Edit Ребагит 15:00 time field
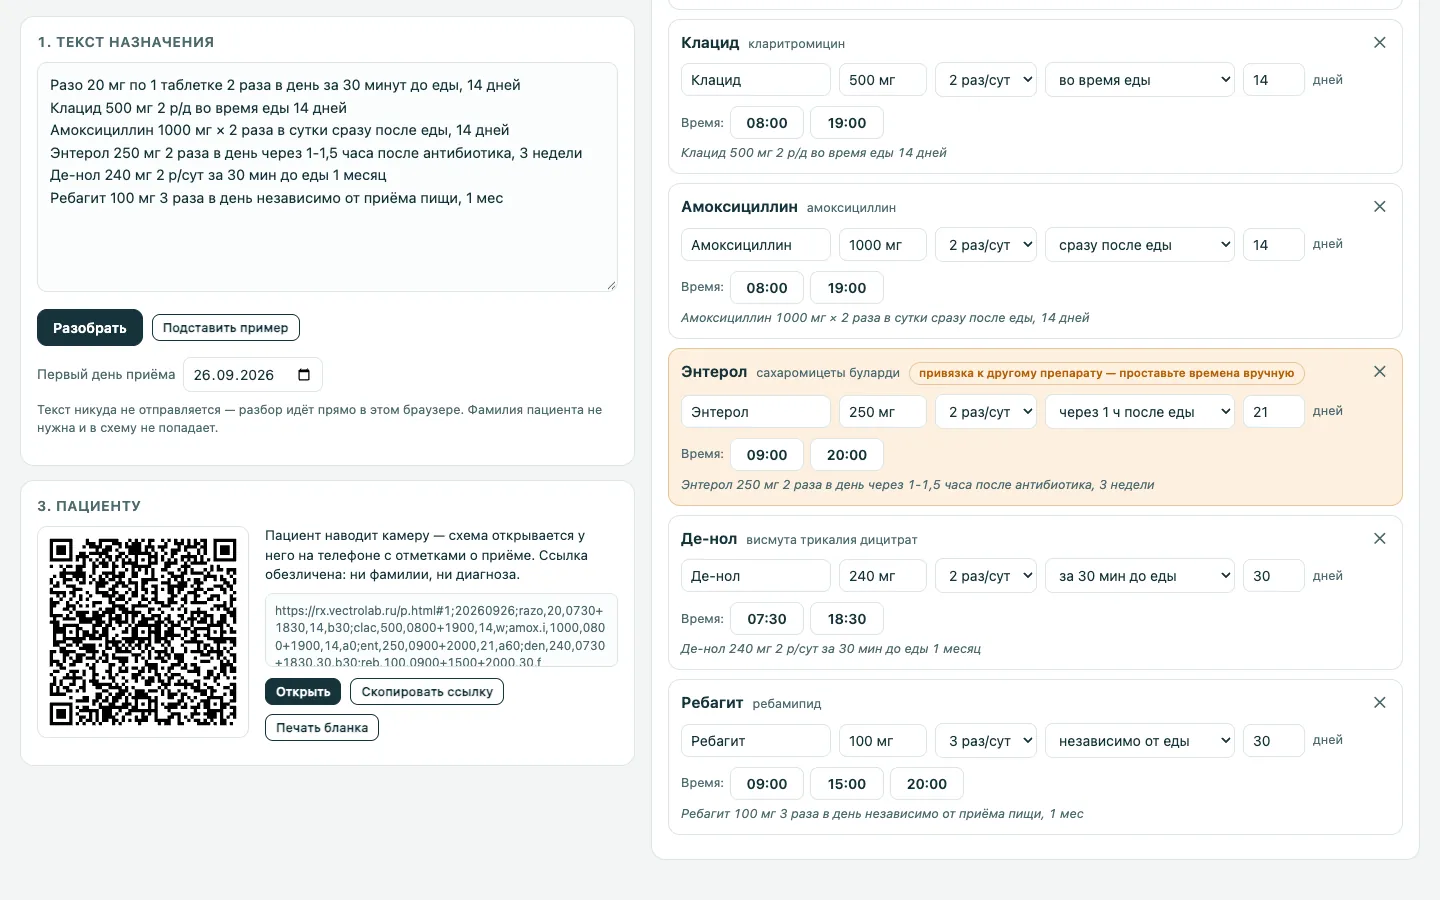 (847, 784)
